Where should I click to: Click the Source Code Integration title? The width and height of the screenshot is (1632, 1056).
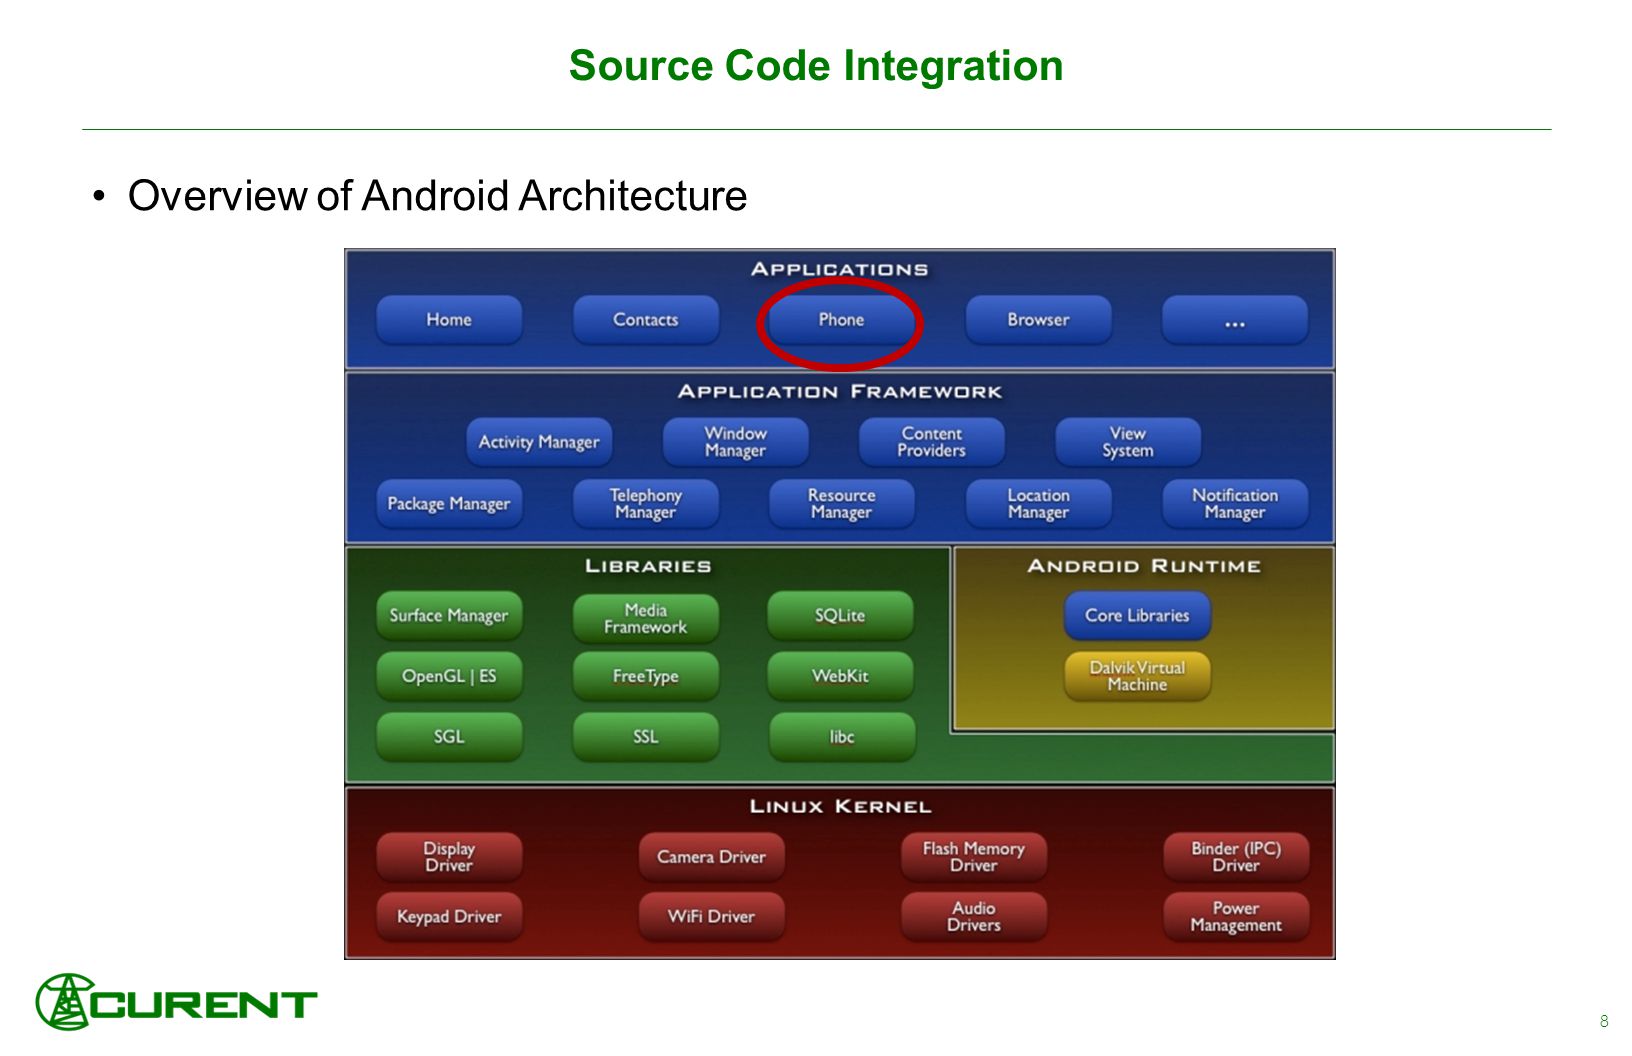(x=816, y=66)
